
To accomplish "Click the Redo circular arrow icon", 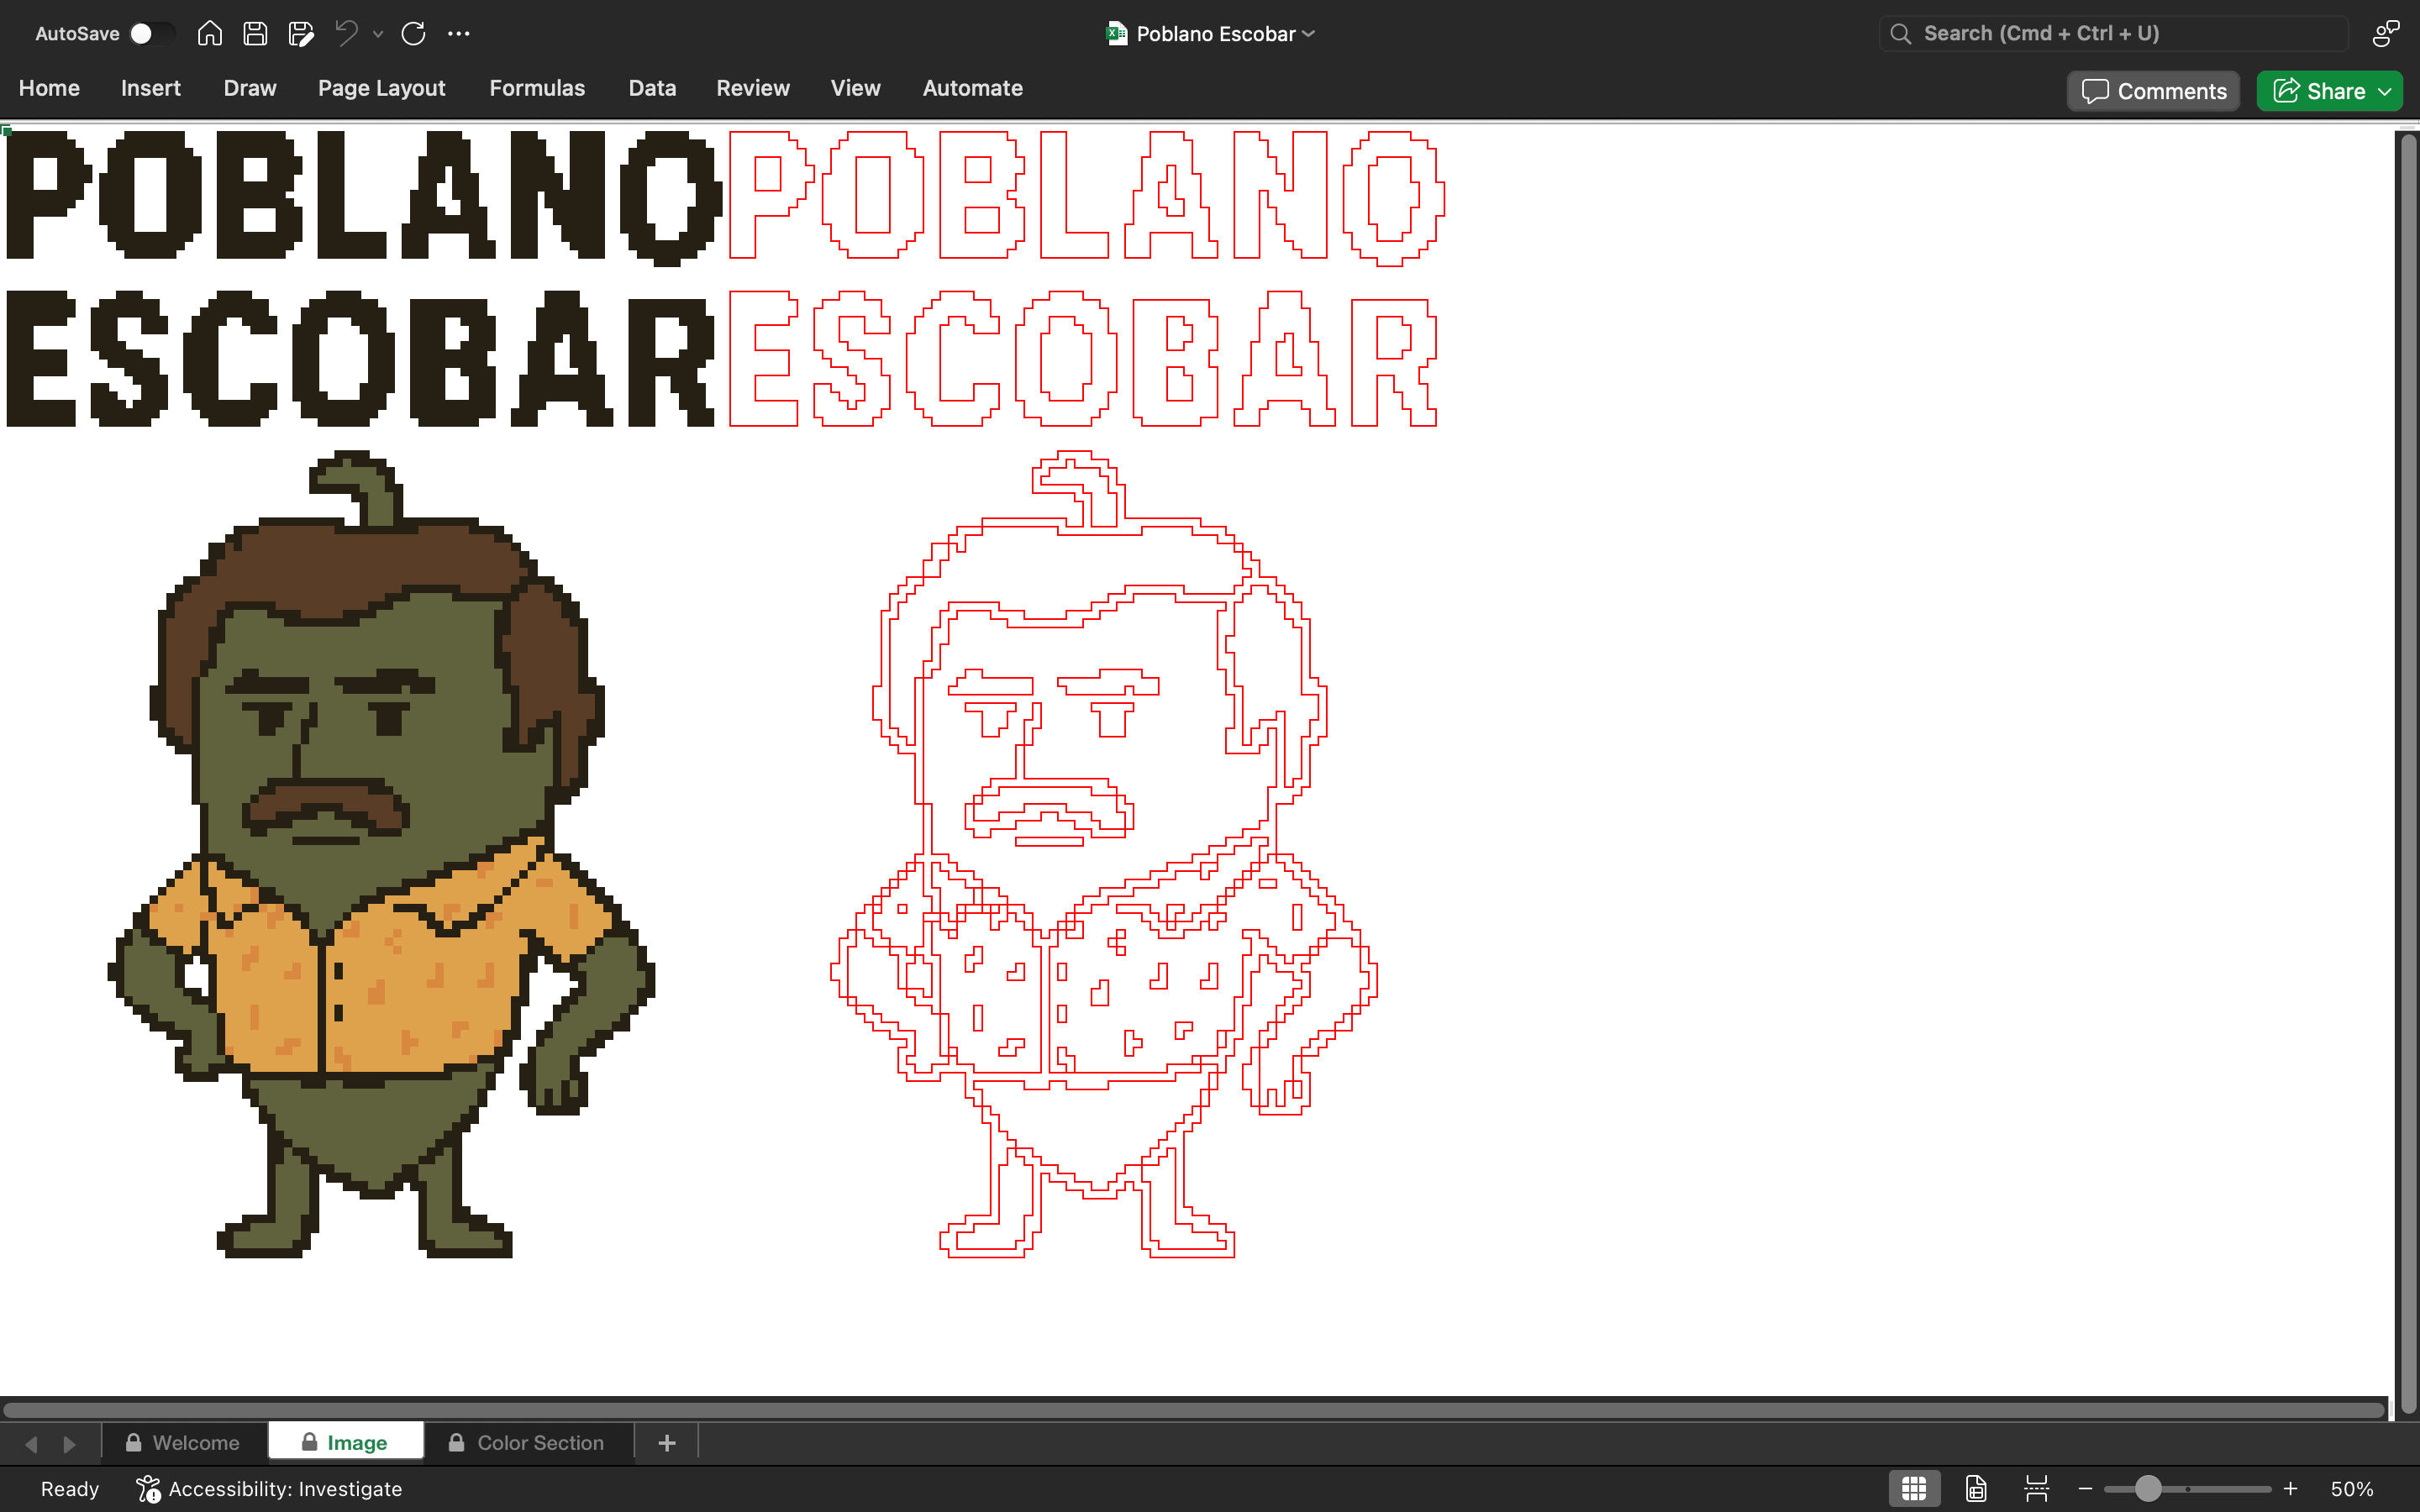I will pyautogui.click(x=413, y=34).
